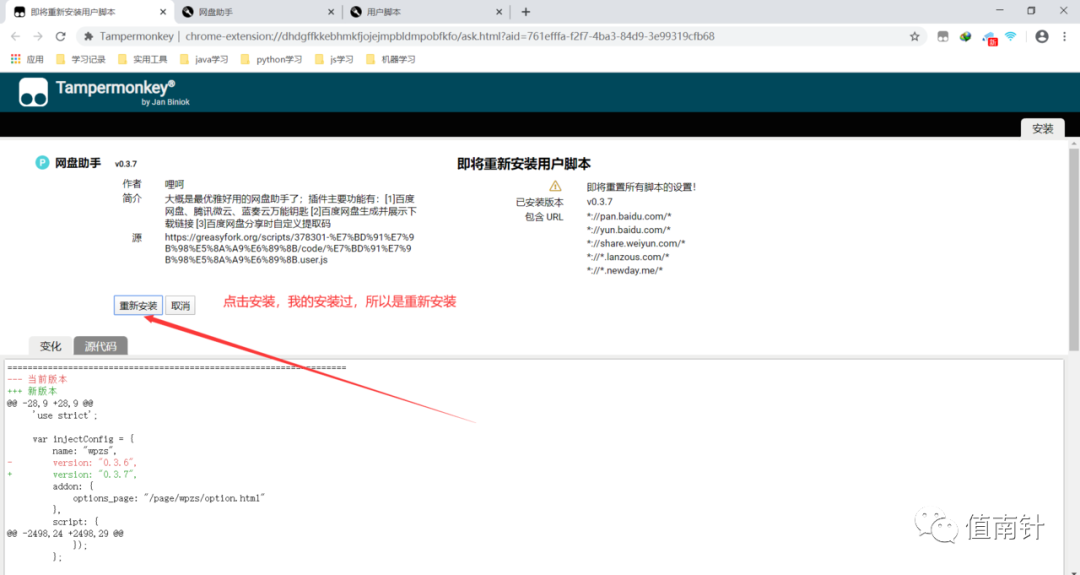Click the 即将重置所有脚本的设置 warning text
The width and height of the screenshot is (1080, 575).
[x=641, y=187]
